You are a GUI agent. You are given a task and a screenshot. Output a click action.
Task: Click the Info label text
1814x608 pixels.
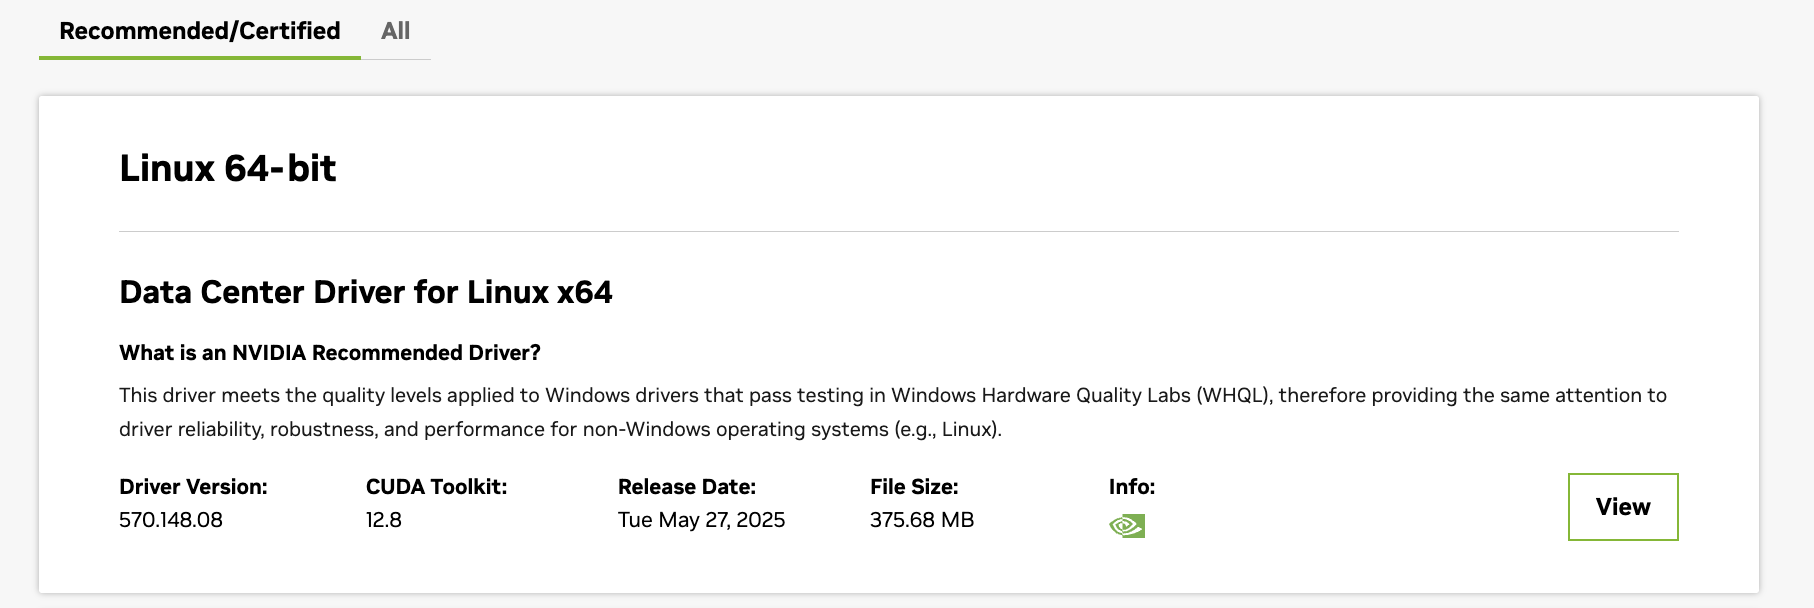pyautogui.click(x=1131, y=487)
